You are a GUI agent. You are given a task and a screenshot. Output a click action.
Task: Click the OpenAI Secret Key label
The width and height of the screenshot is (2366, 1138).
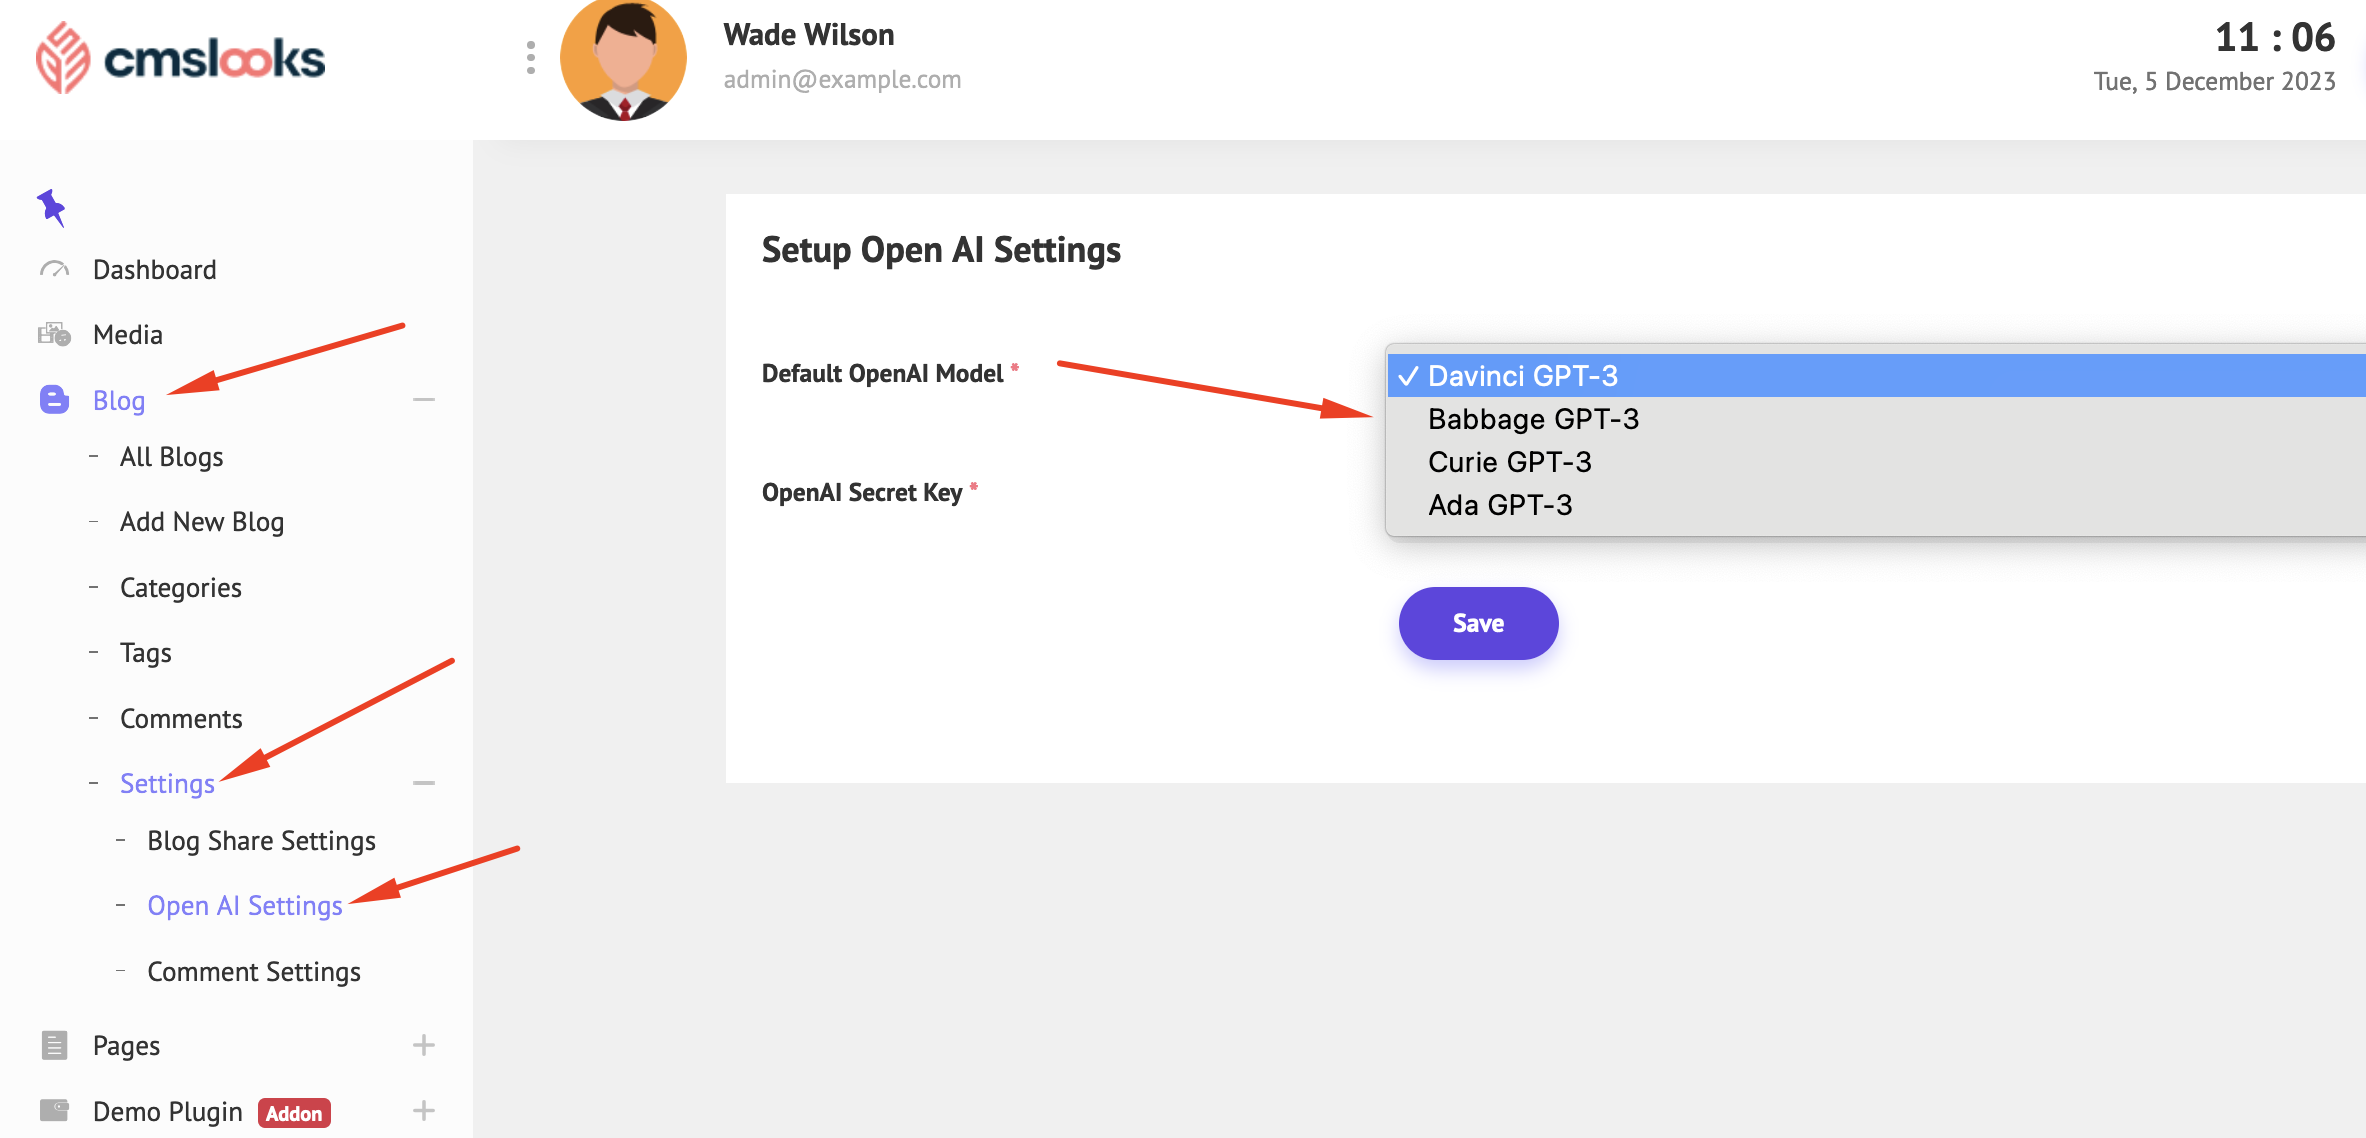861,493
